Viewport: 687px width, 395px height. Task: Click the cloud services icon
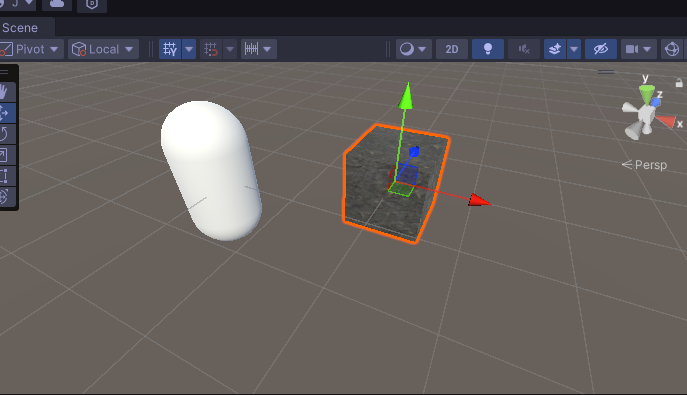click(57, 4)
